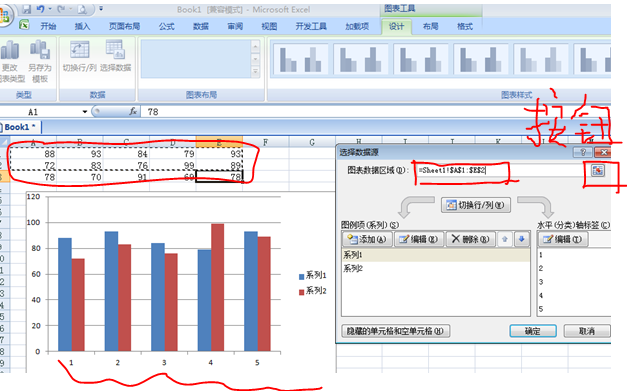
Task: Click the Save icon in quick access toolbar
Action: [27, 9]
